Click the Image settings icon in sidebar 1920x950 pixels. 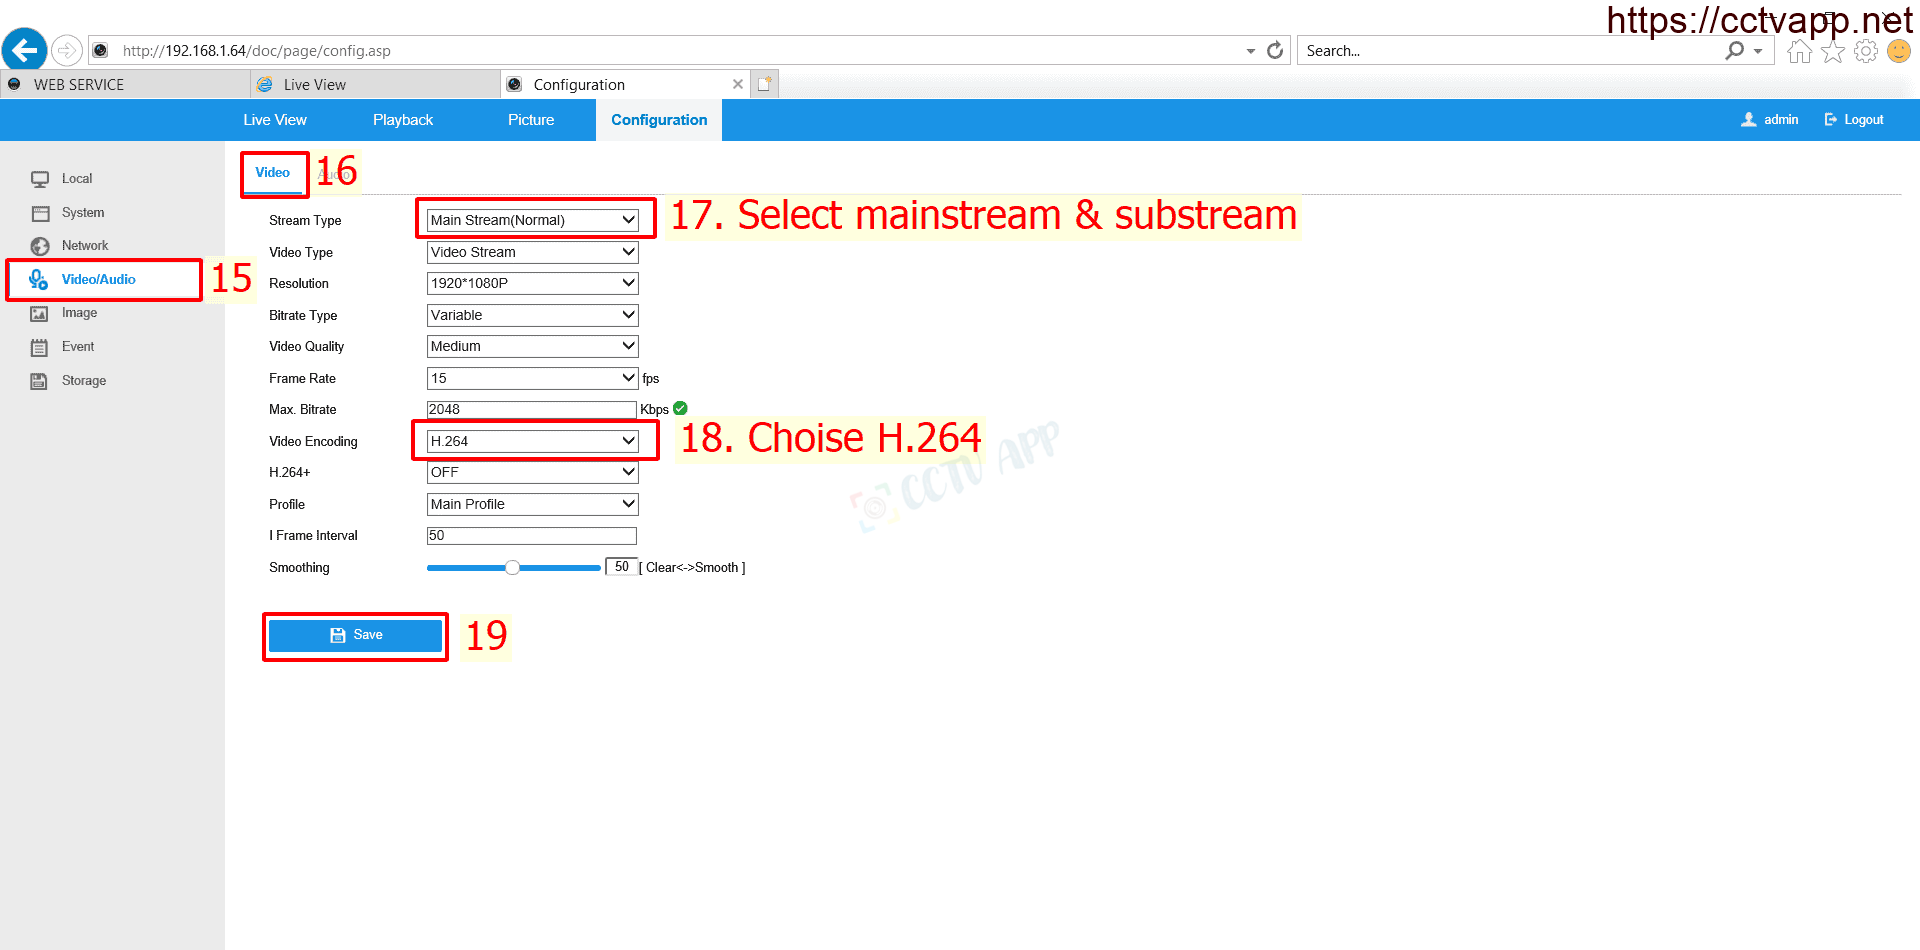click(x=39, y=314)
